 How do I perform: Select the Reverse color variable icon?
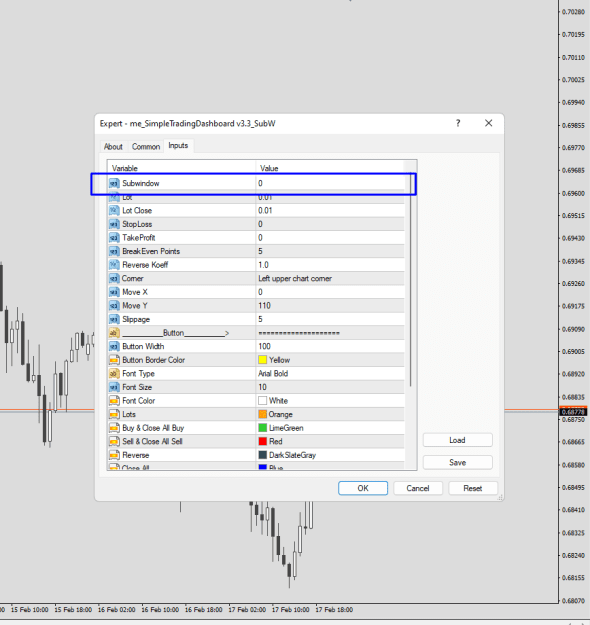tap(114, 455)
